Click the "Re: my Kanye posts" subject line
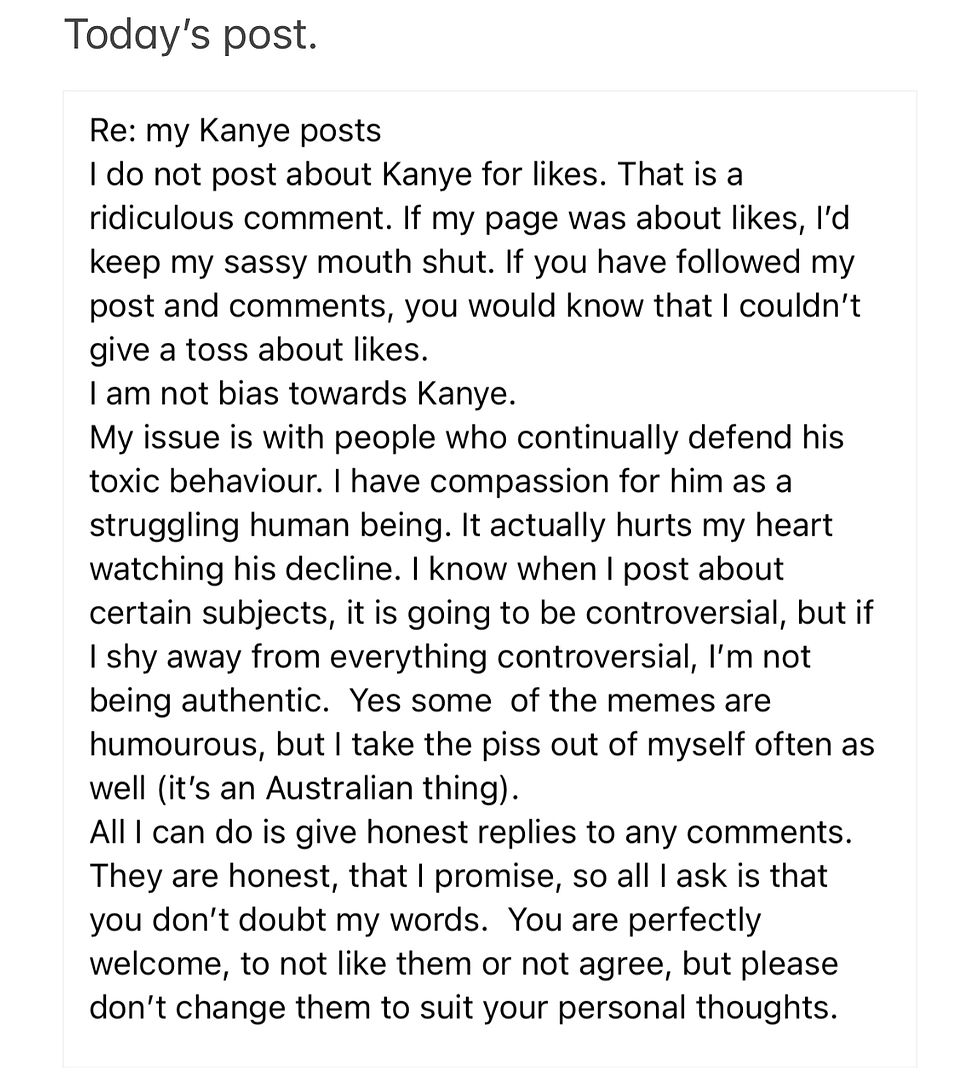 [235, 131]
